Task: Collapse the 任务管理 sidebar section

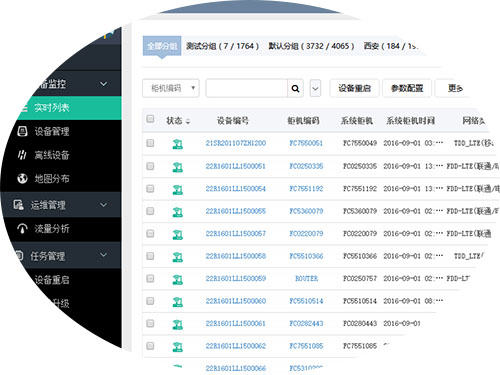Action: [x=104, y=255]
